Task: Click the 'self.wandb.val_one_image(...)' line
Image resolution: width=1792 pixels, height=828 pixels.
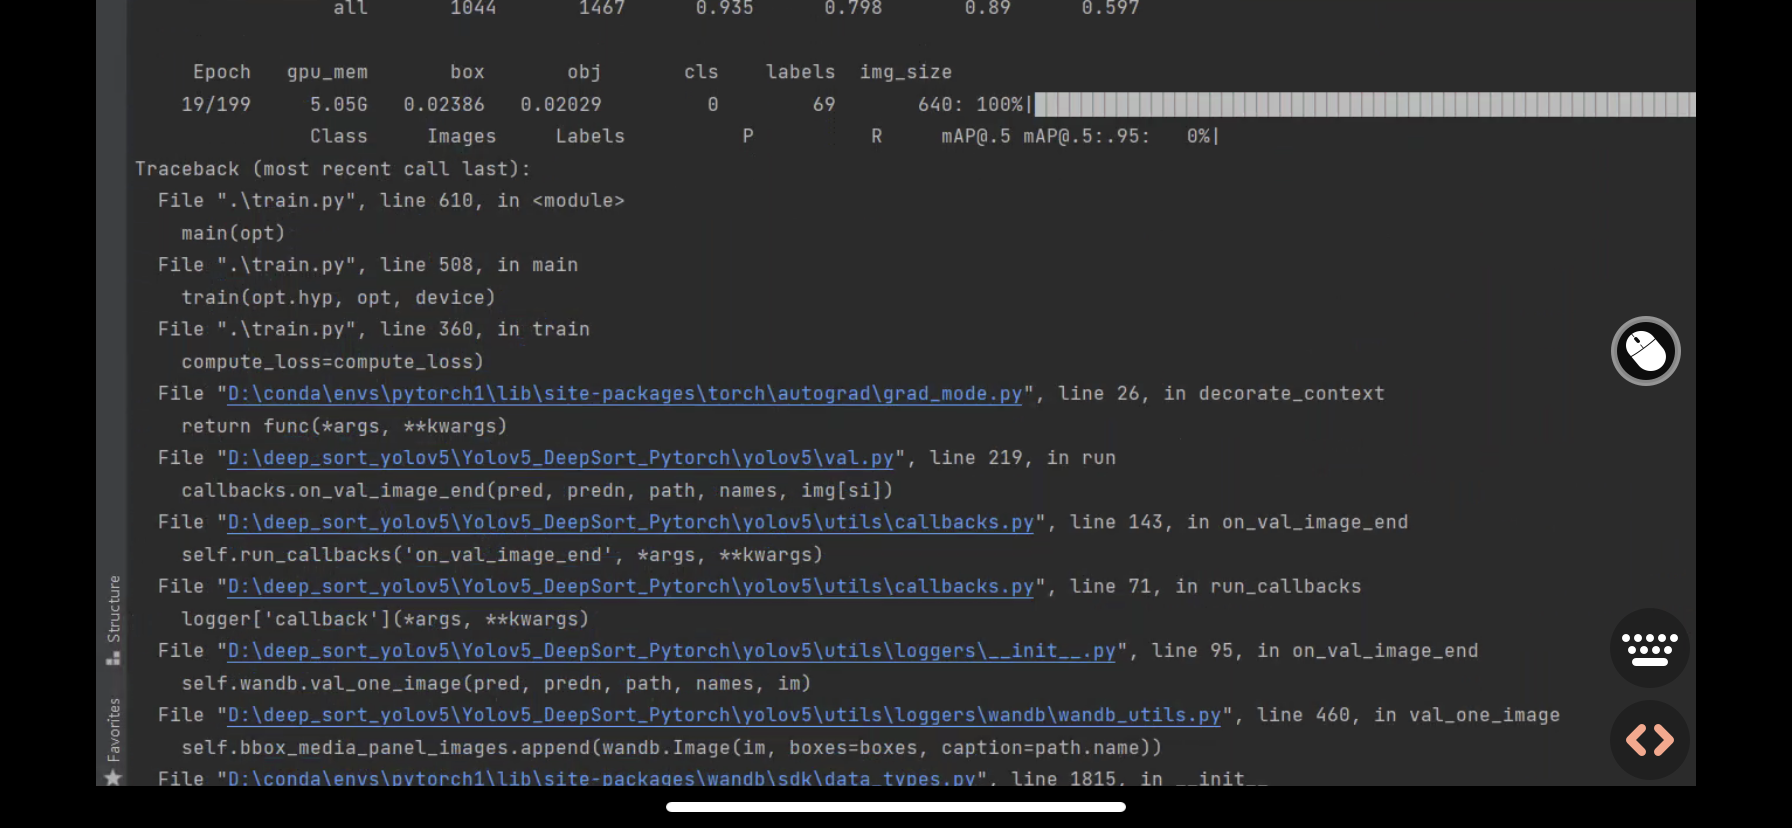Action: click(x=496, y=684)
